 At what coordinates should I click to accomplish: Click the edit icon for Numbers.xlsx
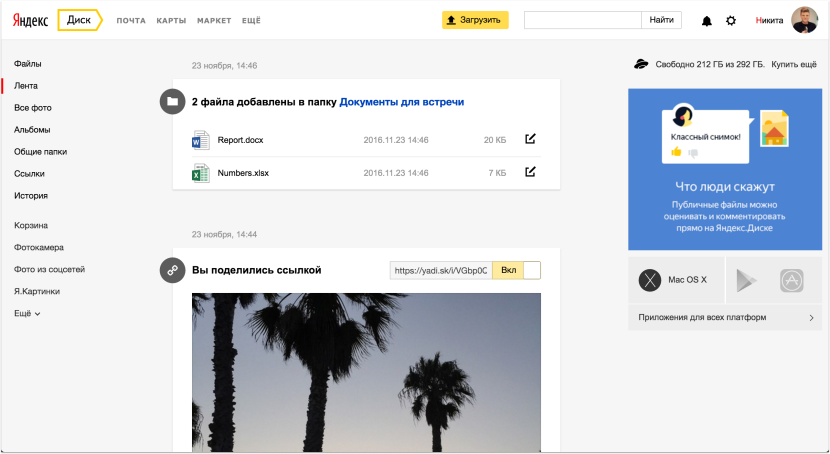pos(531,172)
